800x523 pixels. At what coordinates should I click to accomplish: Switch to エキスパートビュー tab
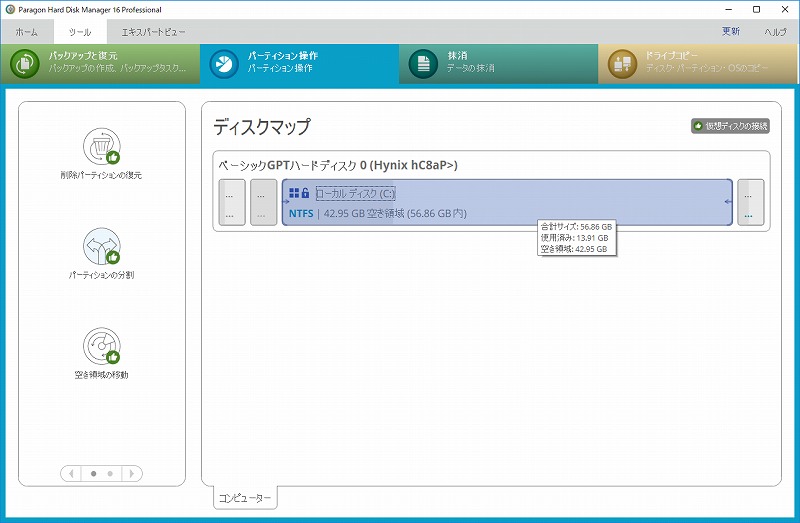[x=153, y=32]
